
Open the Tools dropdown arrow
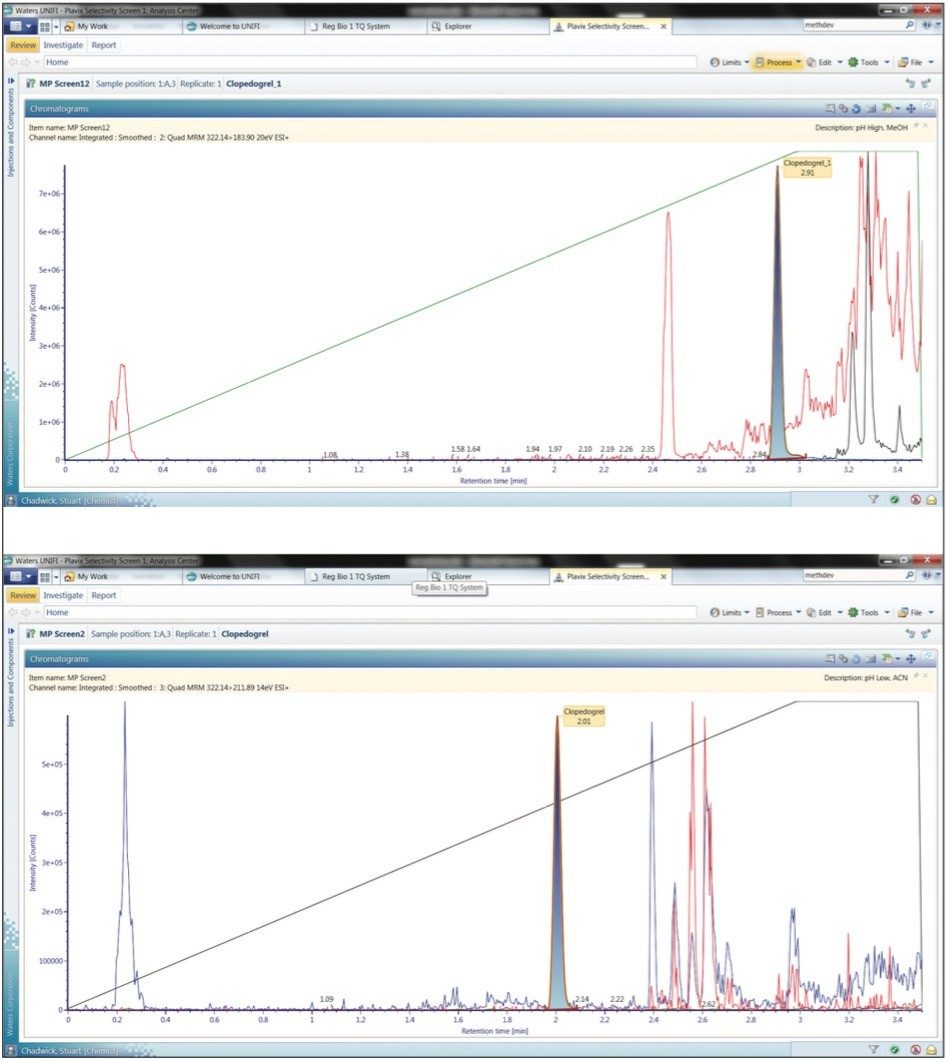(x=887, y=62)
